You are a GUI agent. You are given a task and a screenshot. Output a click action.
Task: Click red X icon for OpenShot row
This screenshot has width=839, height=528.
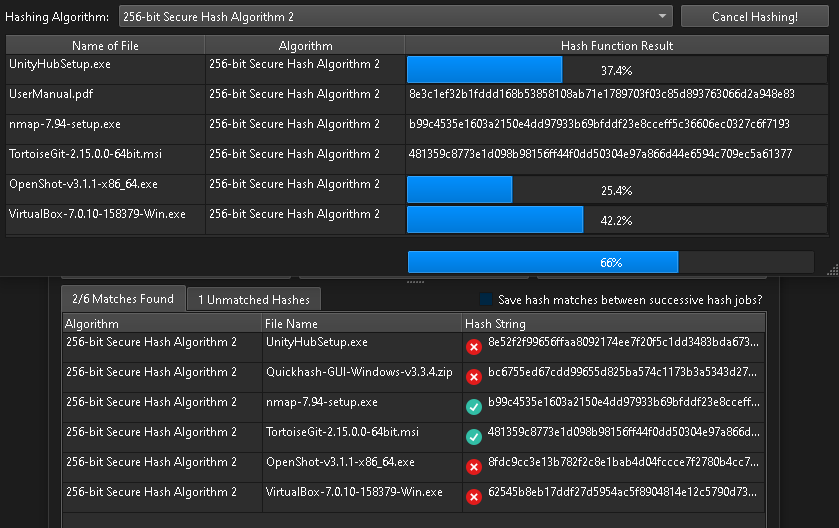(x=474, y=467)
